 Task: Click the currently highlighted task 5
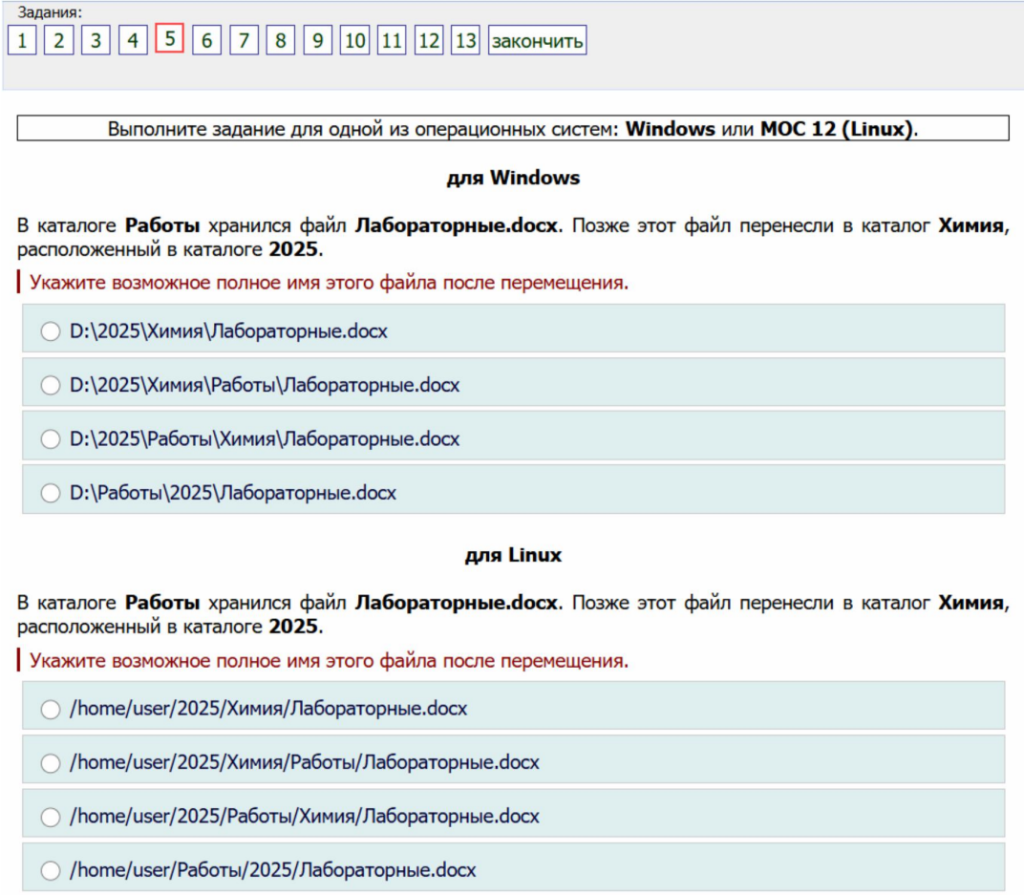170,39
